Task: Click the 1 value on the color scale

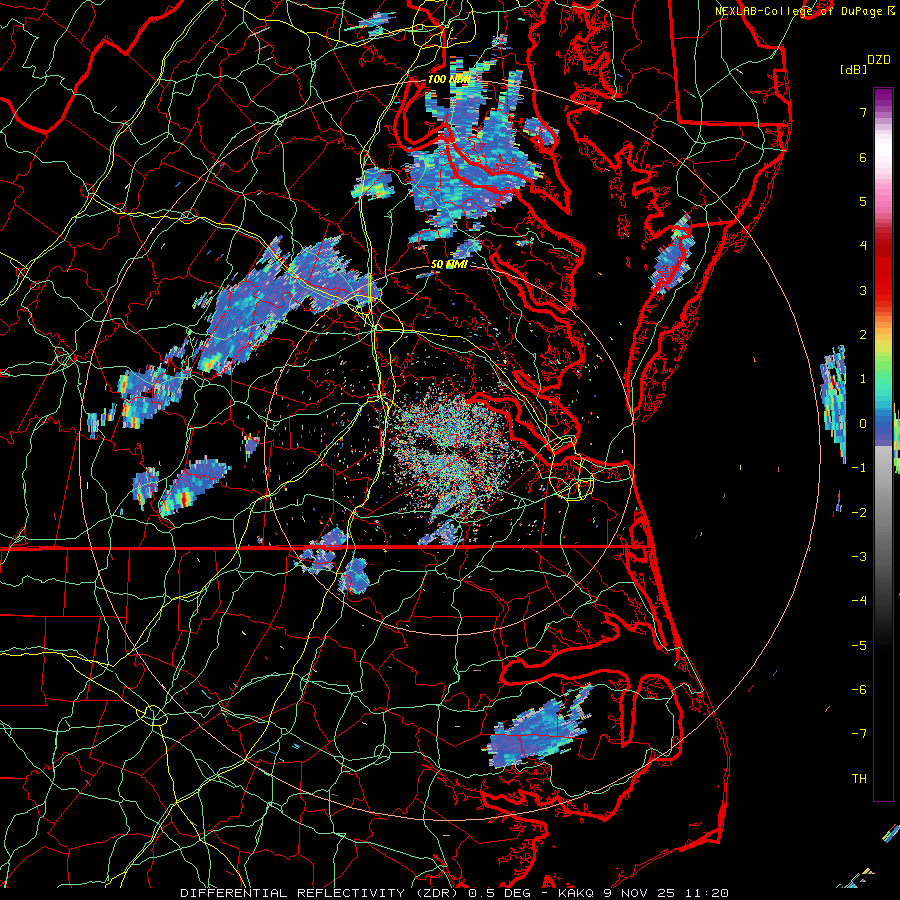Action: [863, 379]
